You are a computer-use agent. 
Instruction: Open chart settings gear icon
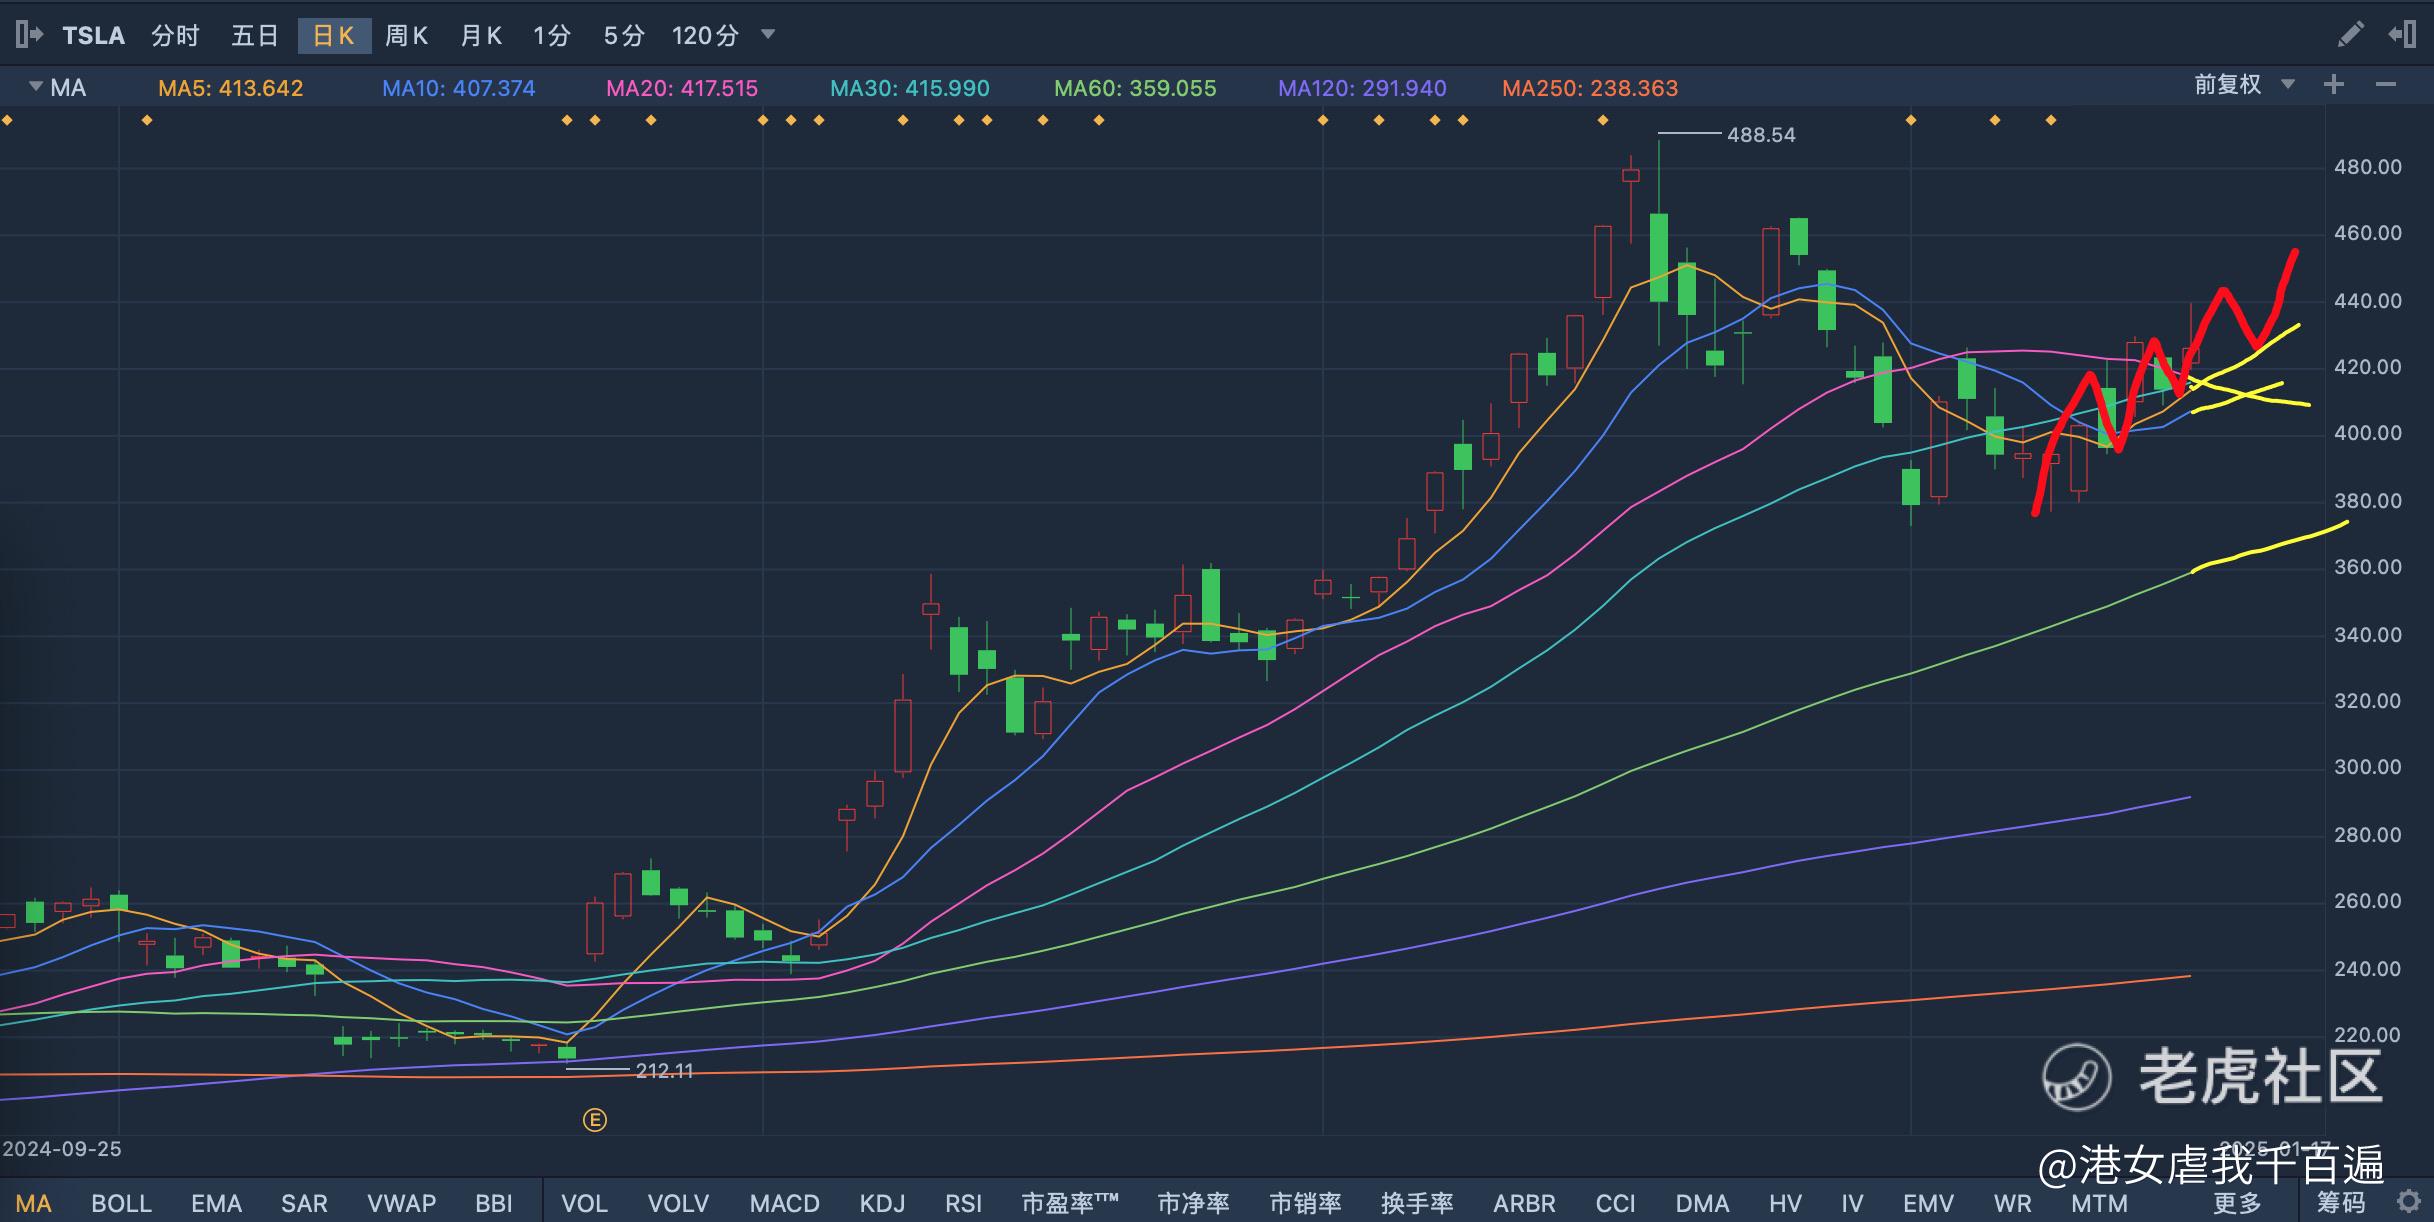pos(2408,1200)
